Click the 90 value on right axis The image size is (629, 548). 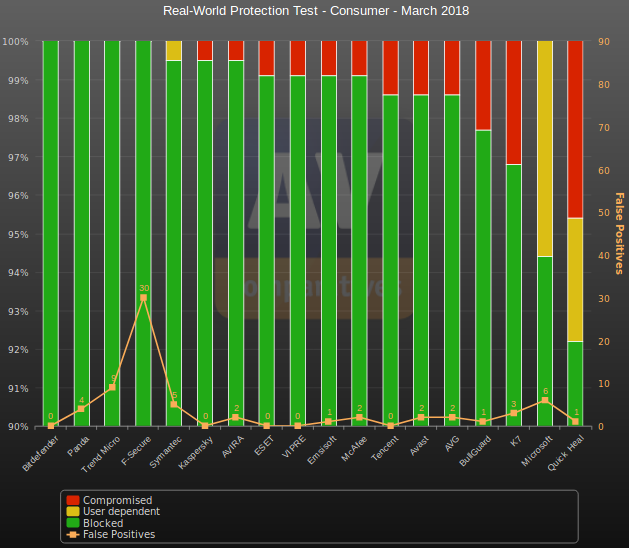604,42
